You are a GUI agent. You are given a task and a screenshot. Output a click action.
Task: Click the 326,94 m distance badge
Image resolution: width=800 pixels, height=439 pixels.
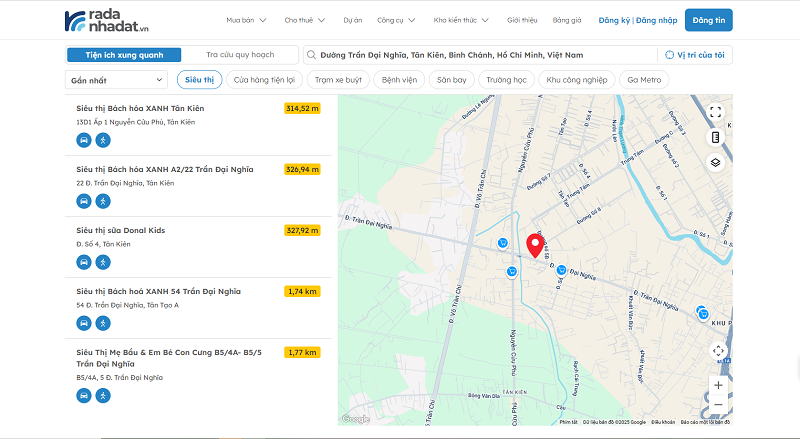[x=303, y=169]
